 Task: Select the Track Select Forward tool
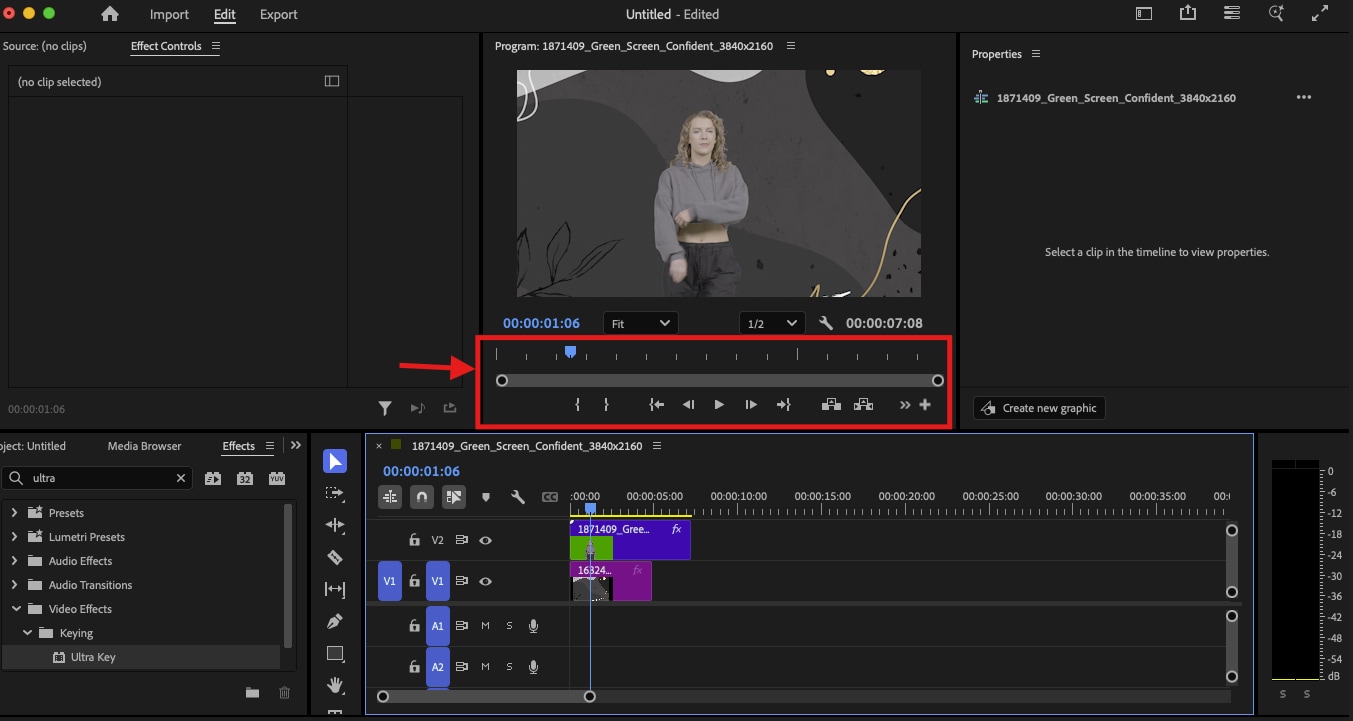[335, 493]
